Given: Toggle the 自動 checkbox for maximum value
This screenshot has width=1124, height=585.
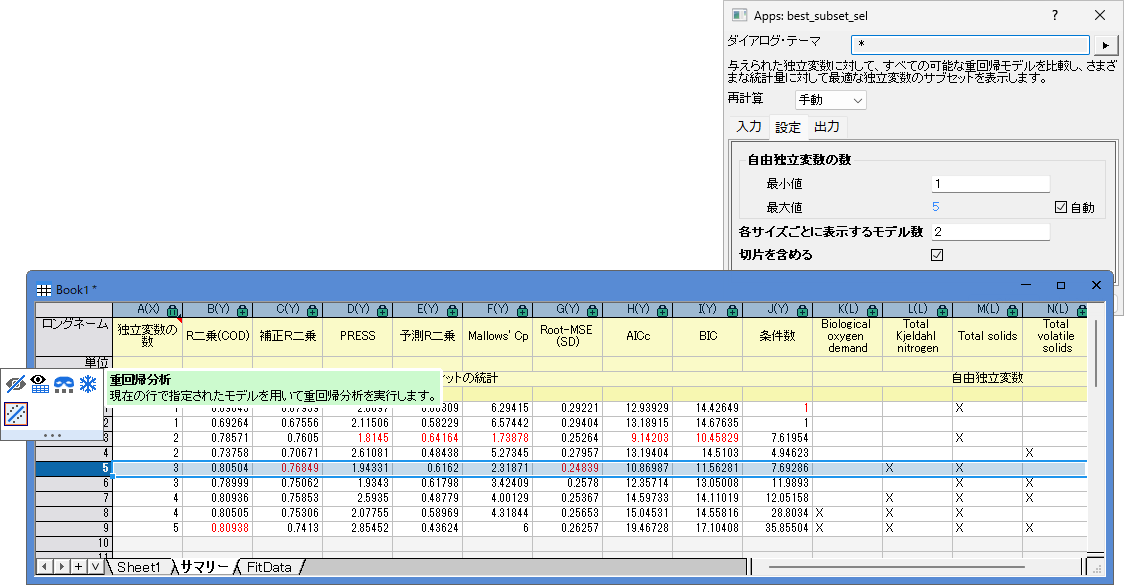Looking at the screenshot, I should pos(1062,208).
